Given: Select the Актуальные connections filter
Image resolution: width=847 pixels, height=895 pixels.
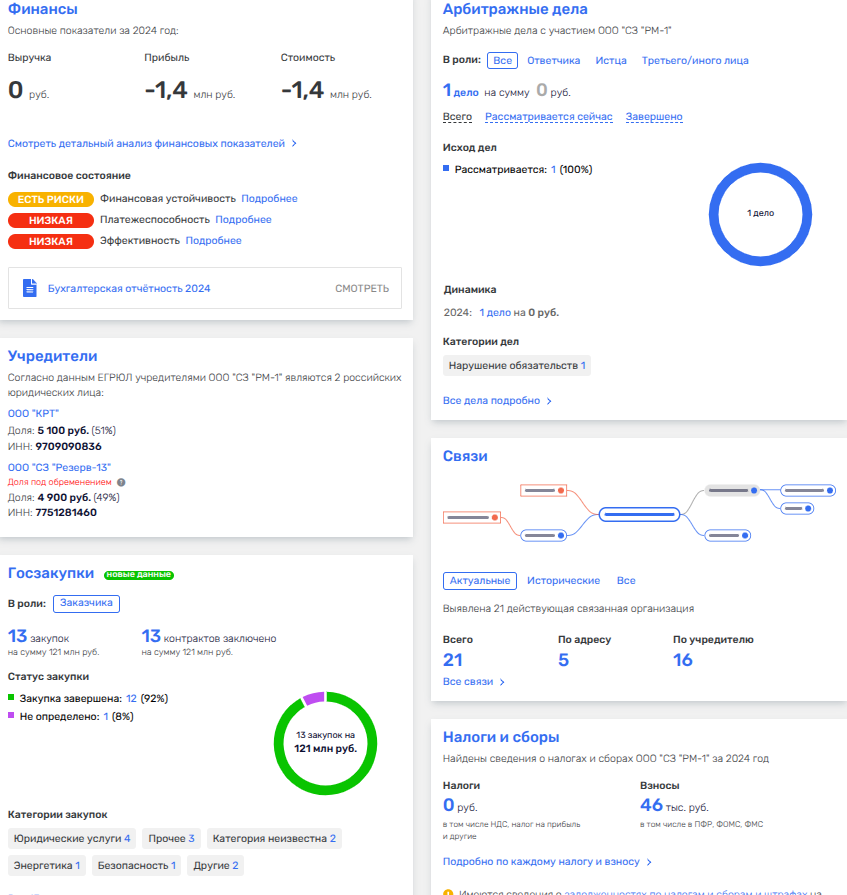Looking at the screenshot, I should click(480, 581).
